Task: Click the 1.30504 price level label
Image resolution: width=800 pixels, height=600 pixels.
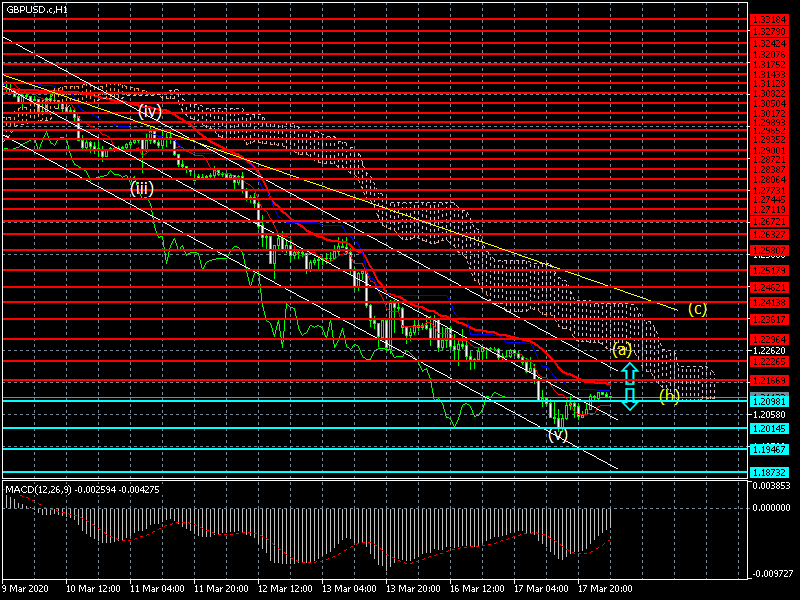Action: 769,104
